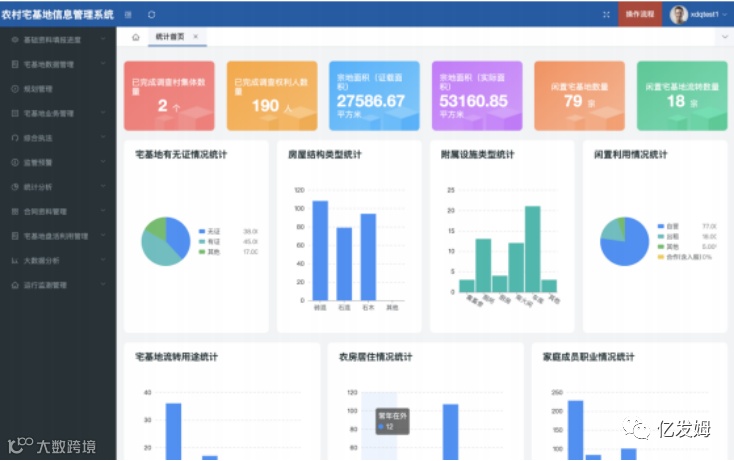Click the tall bar in 农房居住情况统计
Viewport: 734px width, 461px height.
(450, 432)
